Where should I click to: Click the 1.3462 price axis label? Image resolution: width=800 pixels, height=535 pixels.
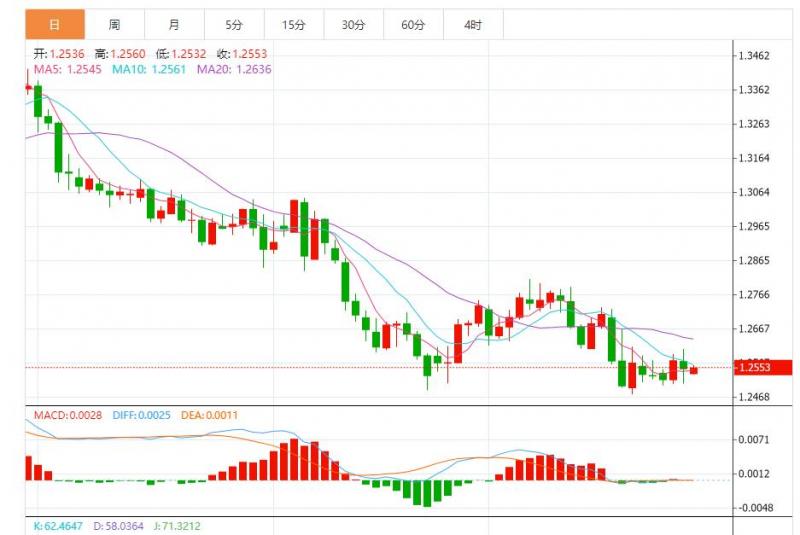pos(754,56)
